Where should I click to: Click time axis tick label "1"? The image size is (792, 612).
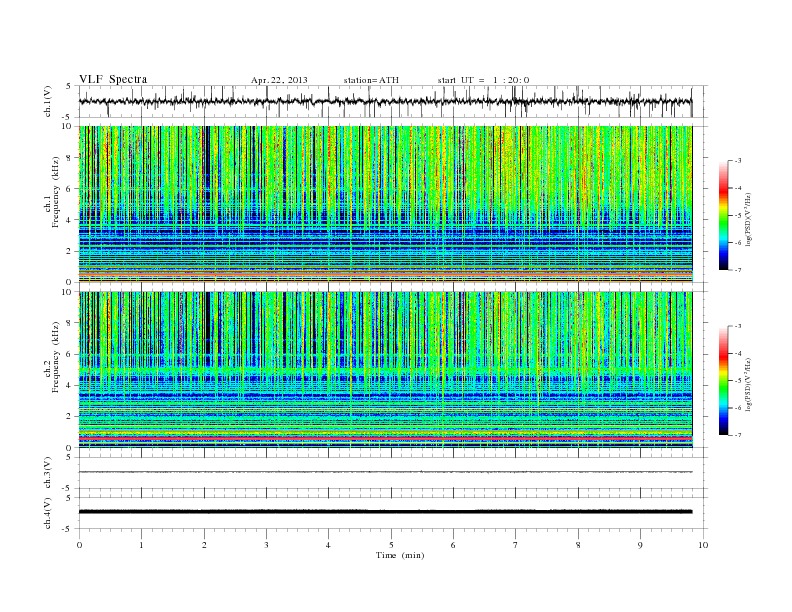coord(141,545)
